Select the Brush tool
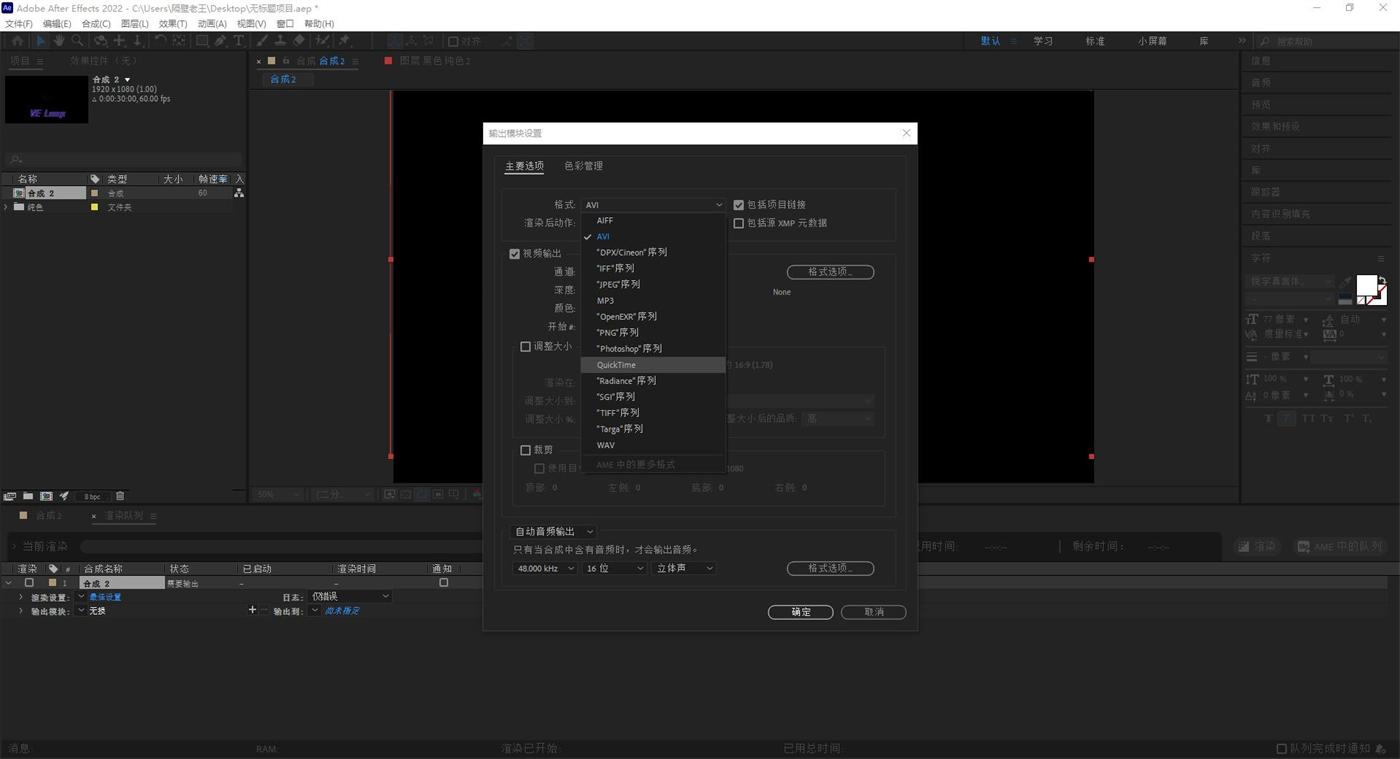 [262, 41]
